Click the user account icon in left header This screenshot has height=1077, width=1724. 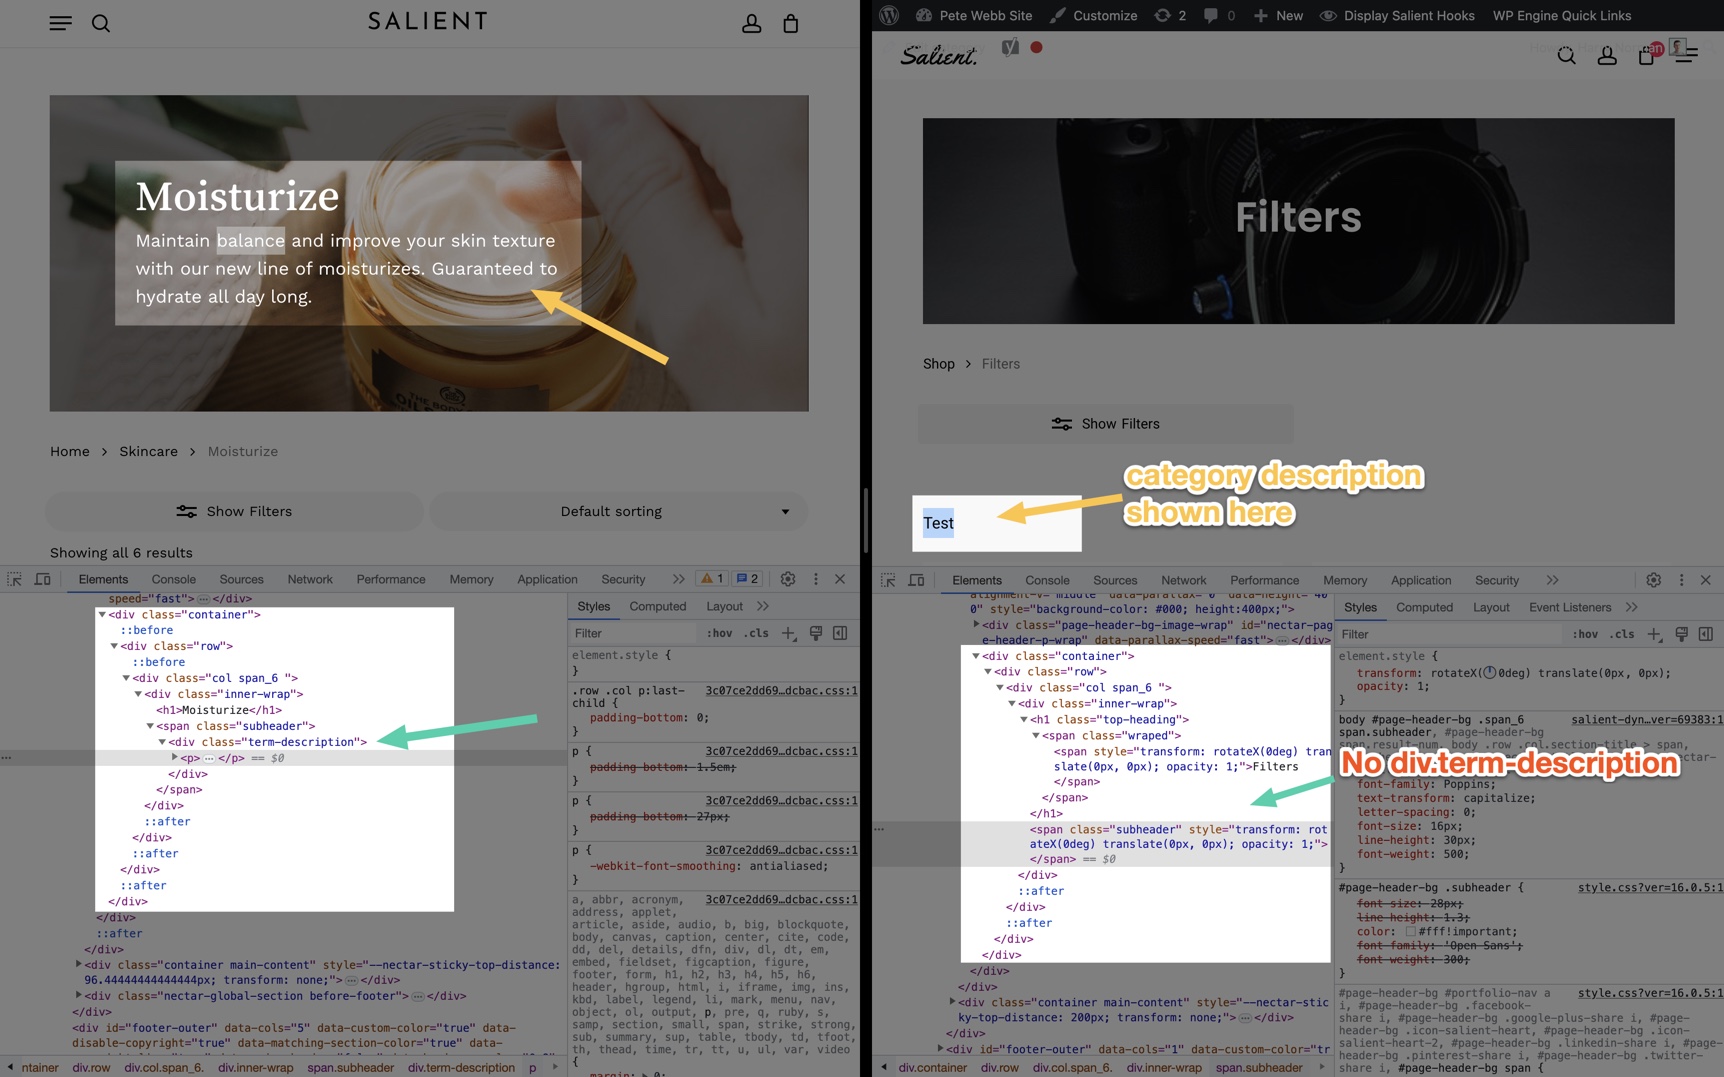click(x=751, y=23)
